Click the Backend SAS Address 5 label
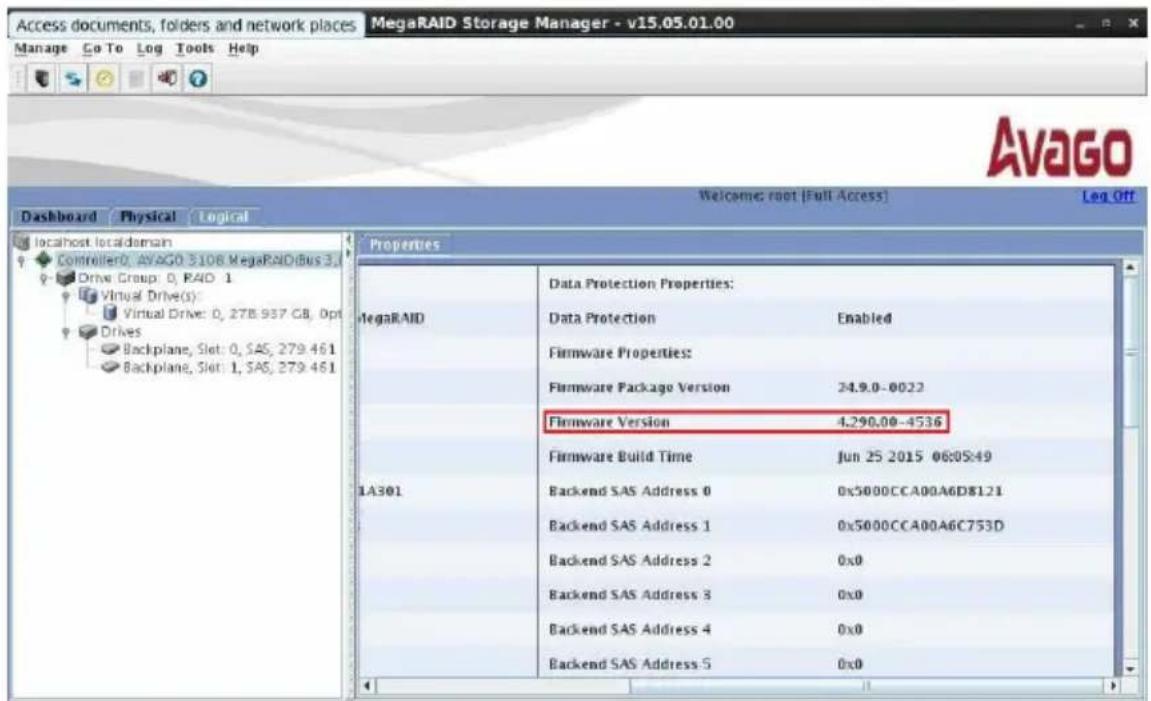 (x=630, y=664)
